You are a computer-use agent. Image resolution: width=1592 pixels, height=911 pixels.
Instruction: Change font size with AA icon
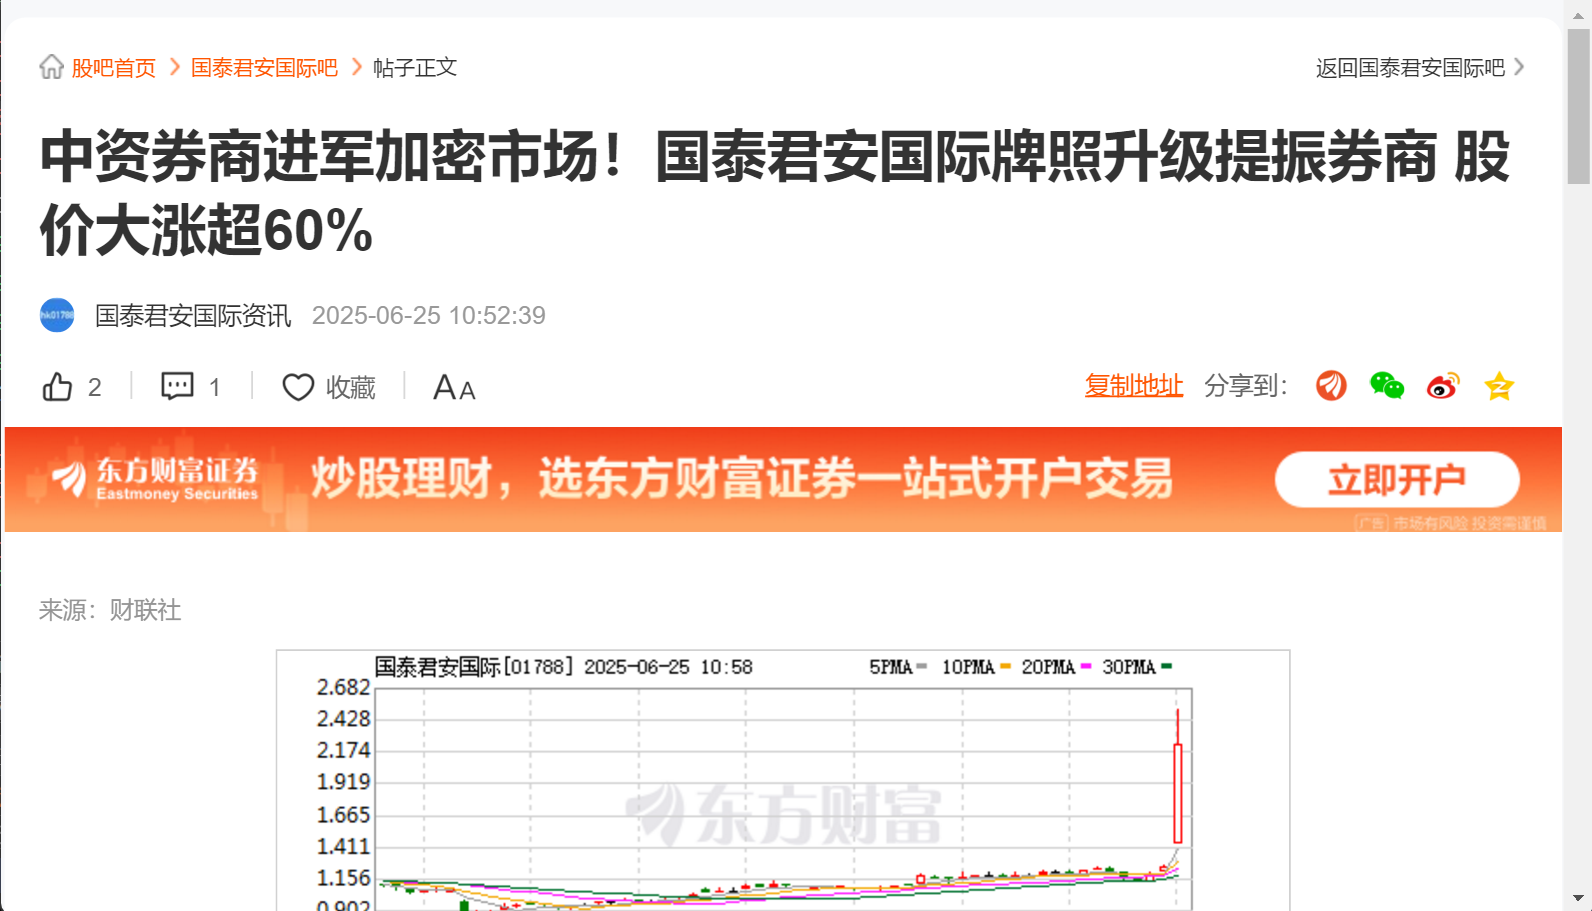tap(454, 387)
